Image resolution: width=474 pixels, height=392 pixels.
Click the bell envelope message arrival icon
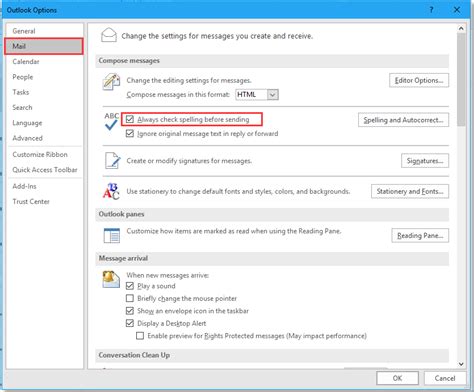click(x=111, y=279)
